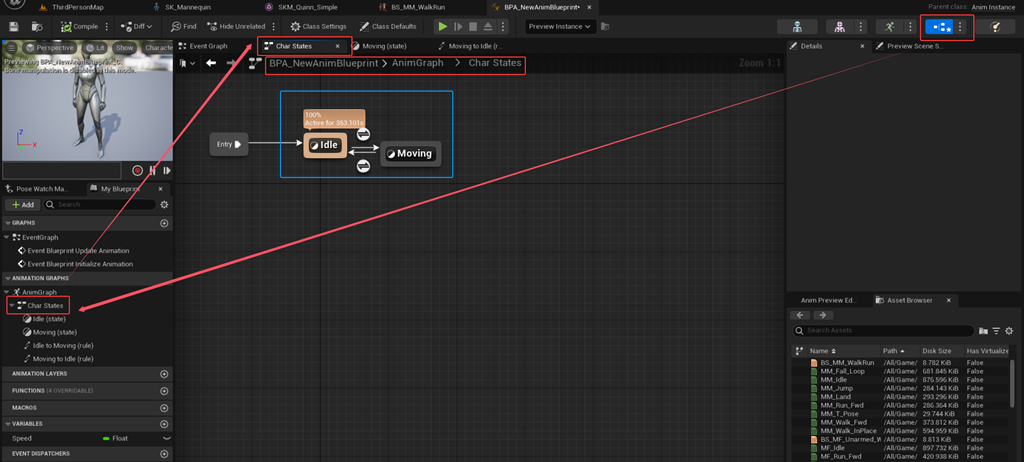
Task: Toggle the Lit view mode button
Action: (x=95, y=48)
